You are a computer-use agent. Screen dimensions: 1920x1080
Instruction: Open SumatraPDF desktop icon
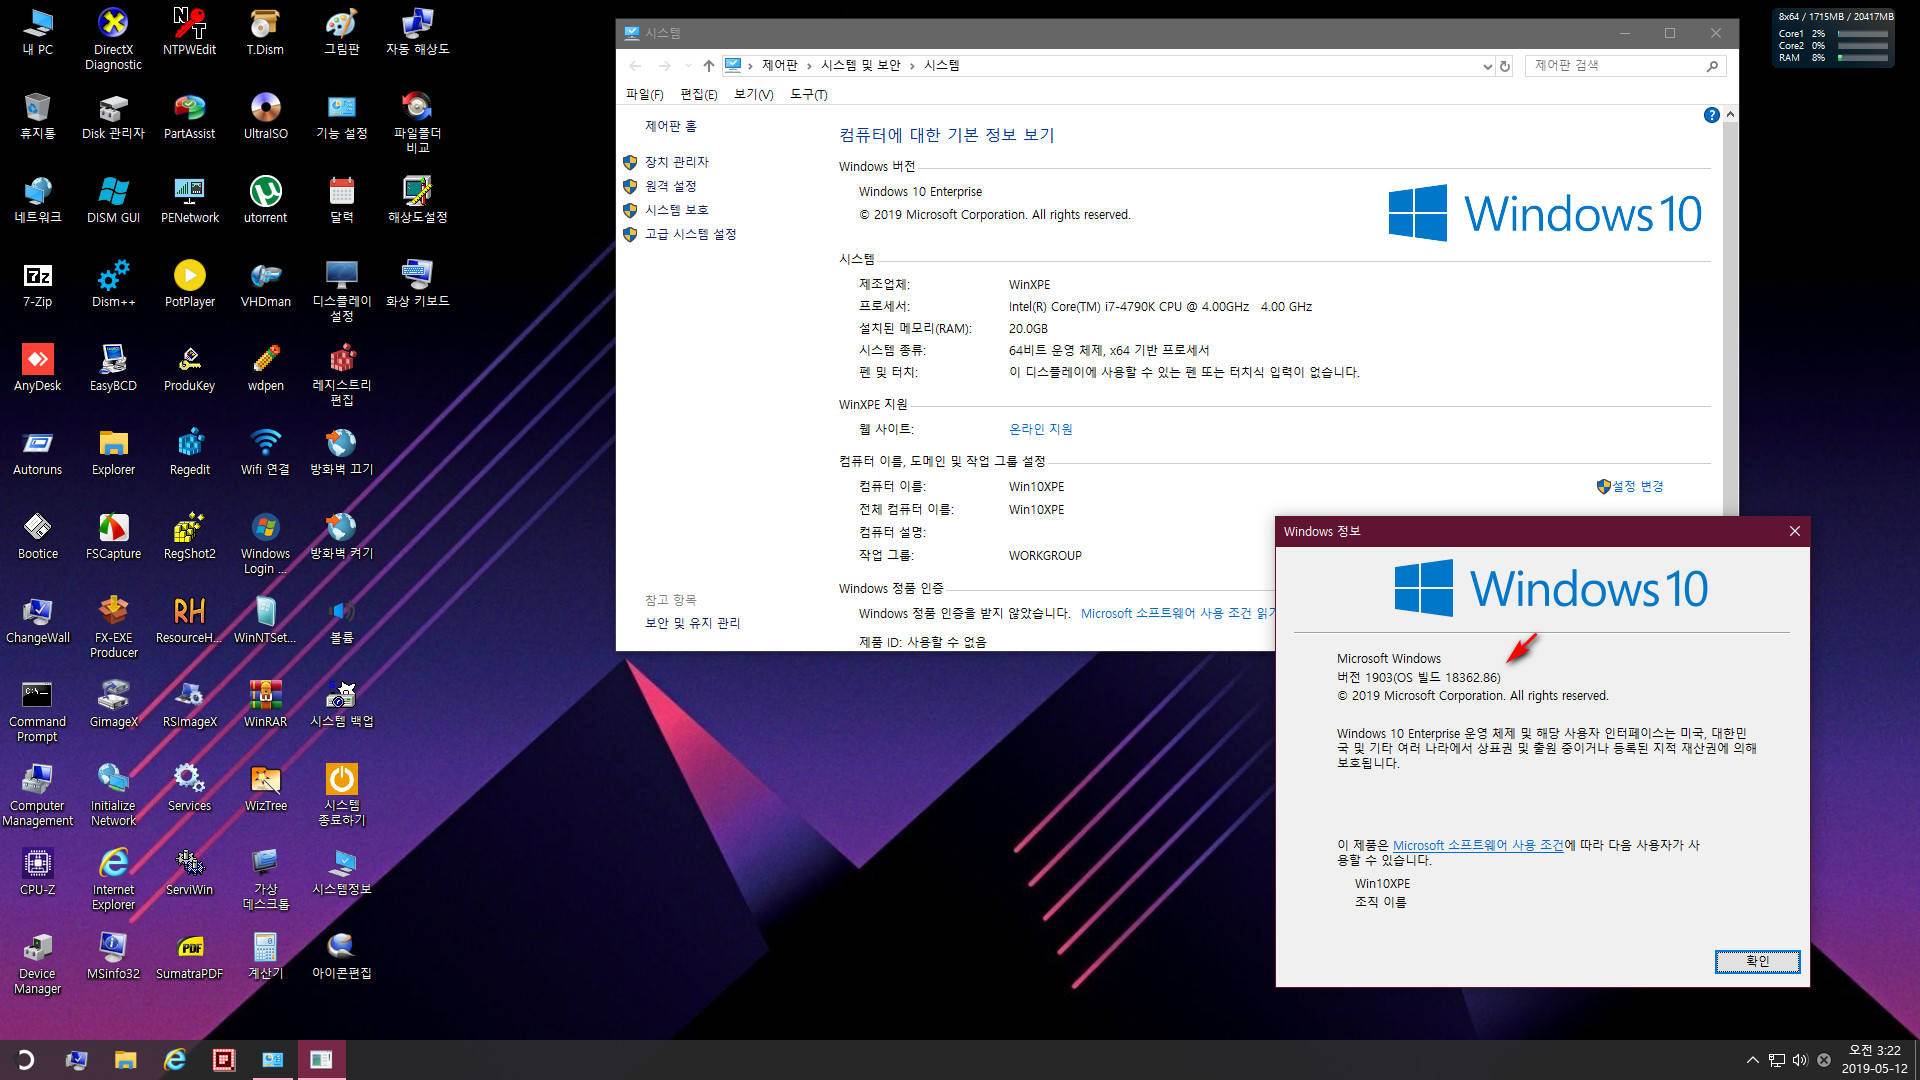point(189,956)
